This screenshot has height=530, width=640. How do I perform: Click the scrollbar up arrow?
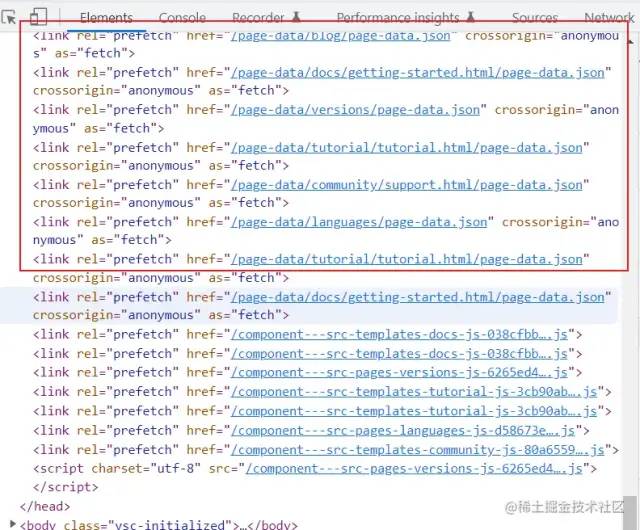[631, 42]
